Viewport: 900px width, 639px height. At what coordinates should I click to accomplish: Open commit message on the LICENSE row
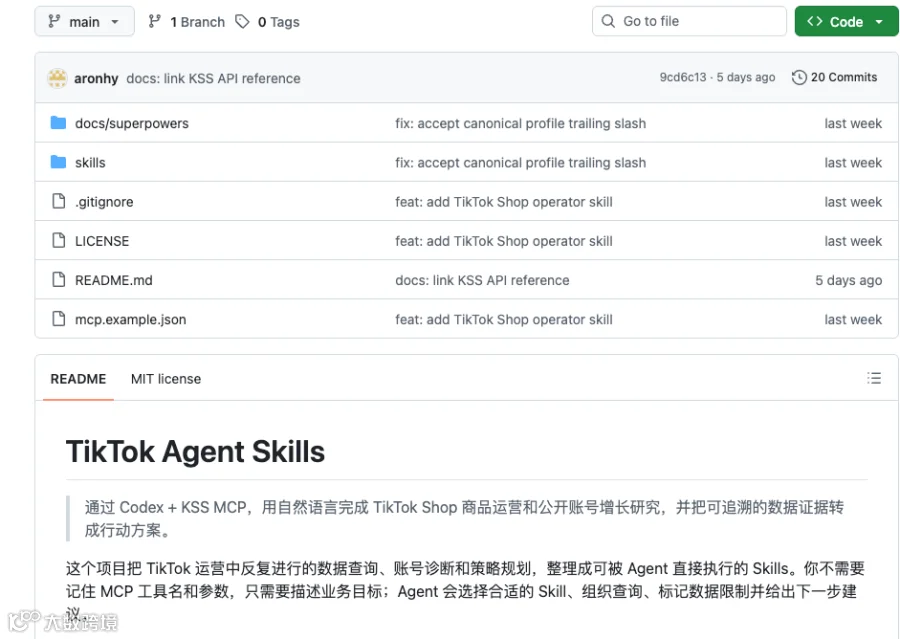point(504,241)
